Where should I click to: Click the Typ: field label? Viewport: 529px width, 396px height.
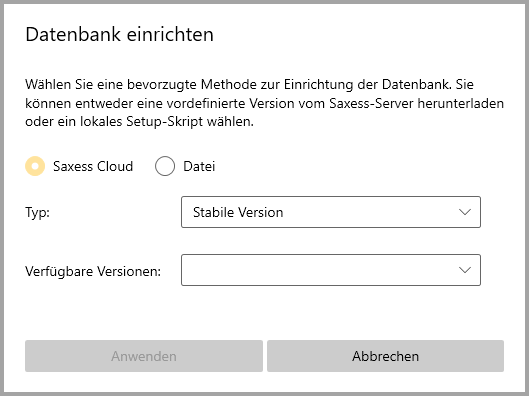(37, 213)
